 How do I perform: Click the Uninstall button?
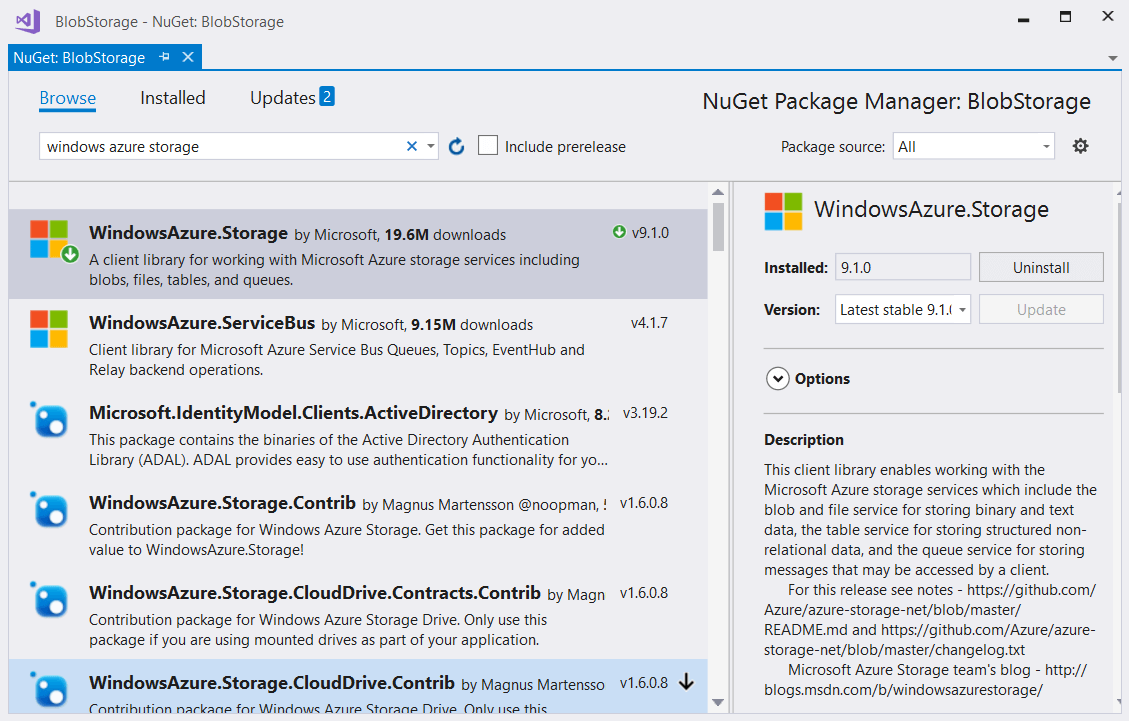point(1041,267)
